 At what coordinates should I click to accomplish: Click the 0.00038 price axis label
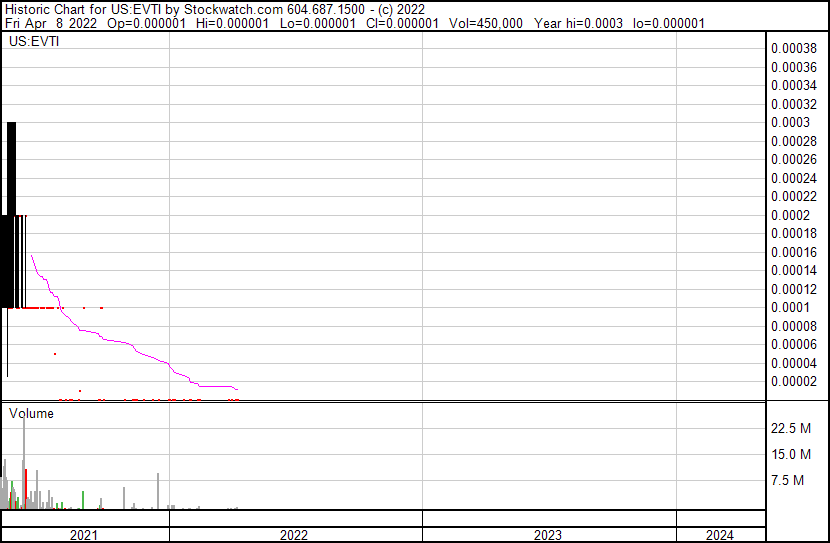click(x=794, y=48)
